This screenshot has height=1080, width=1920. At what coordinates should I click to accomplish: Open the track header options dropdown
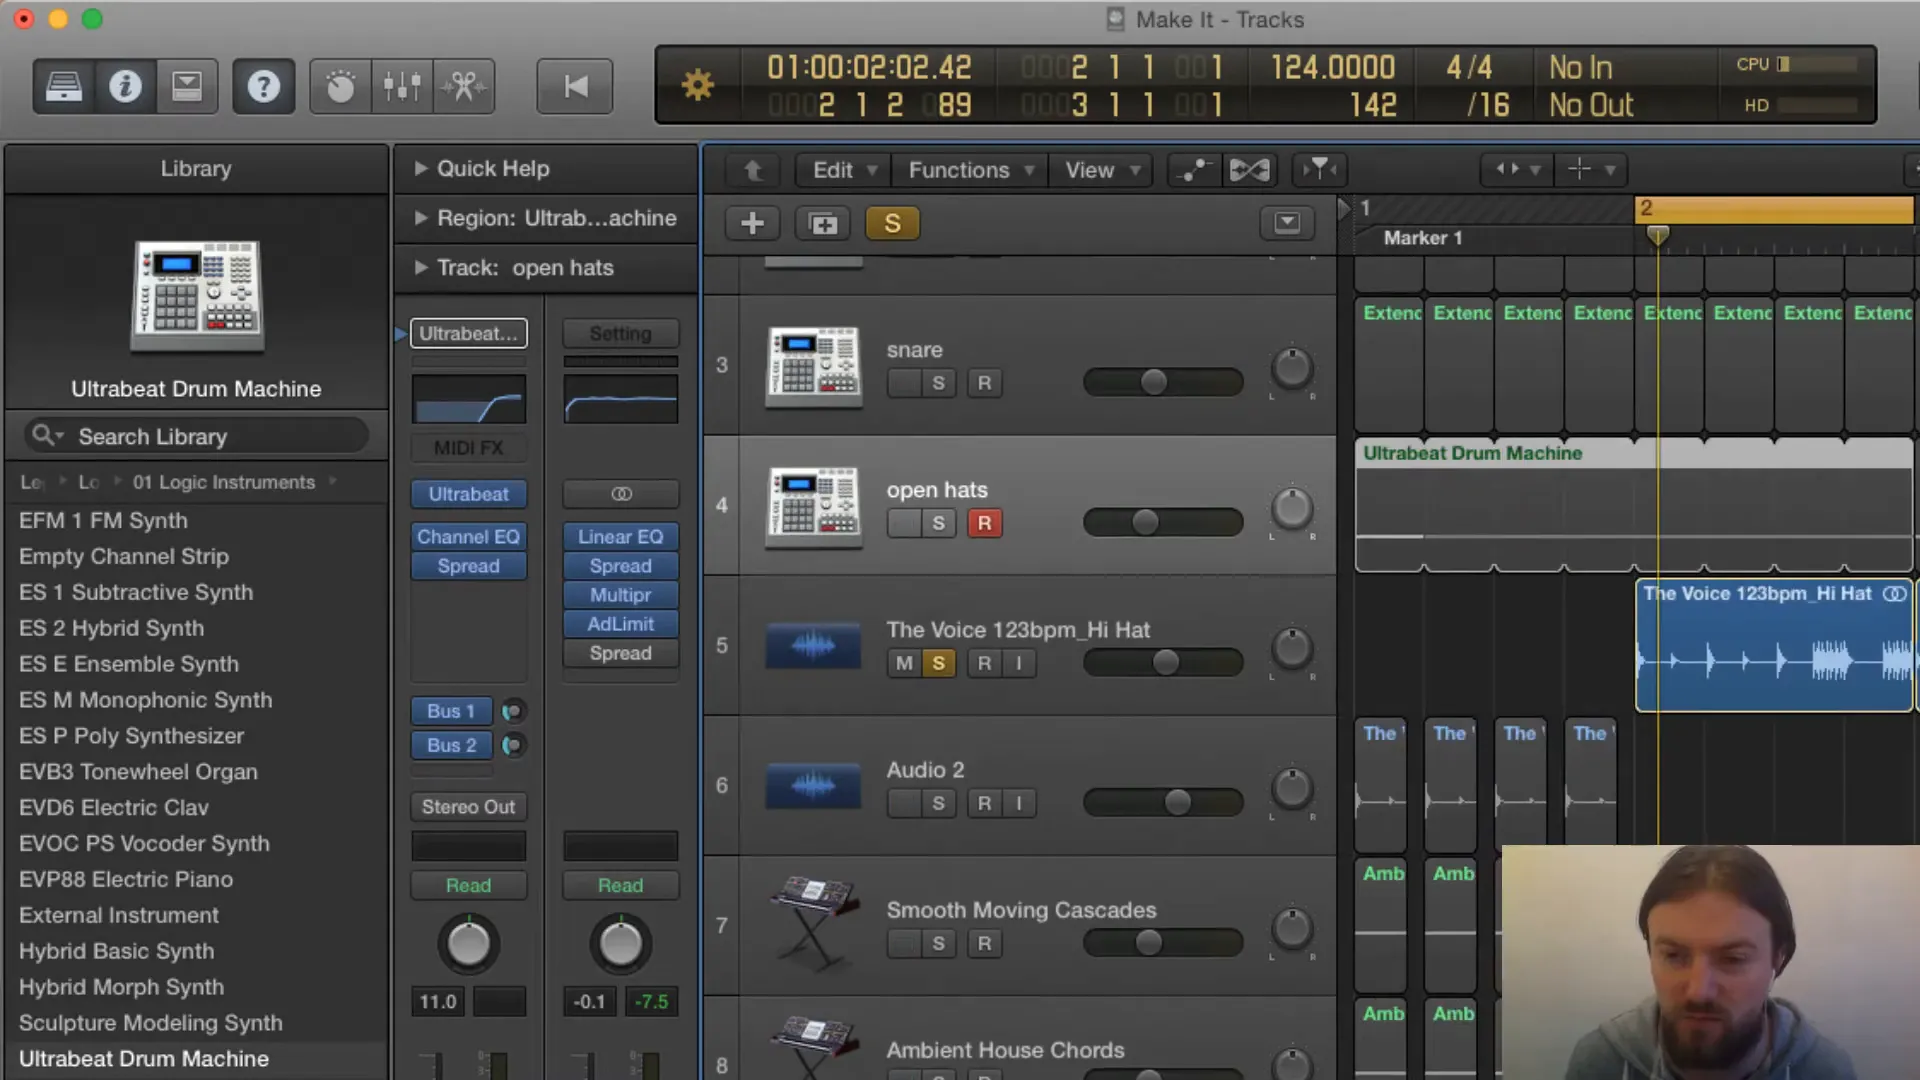1287,222
